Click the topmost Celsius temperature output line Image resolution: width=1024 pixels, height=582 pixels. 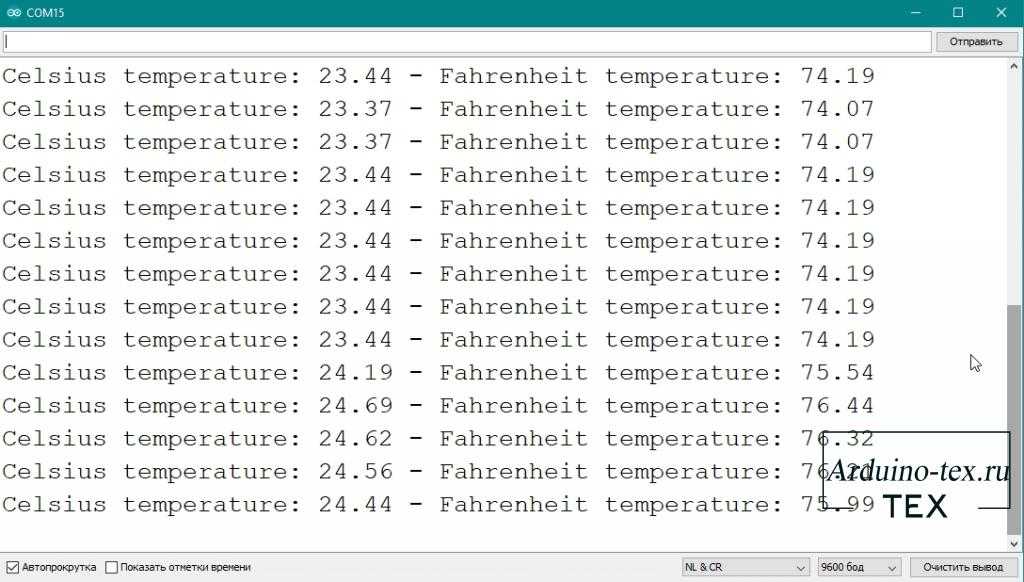tap(437, 76)
